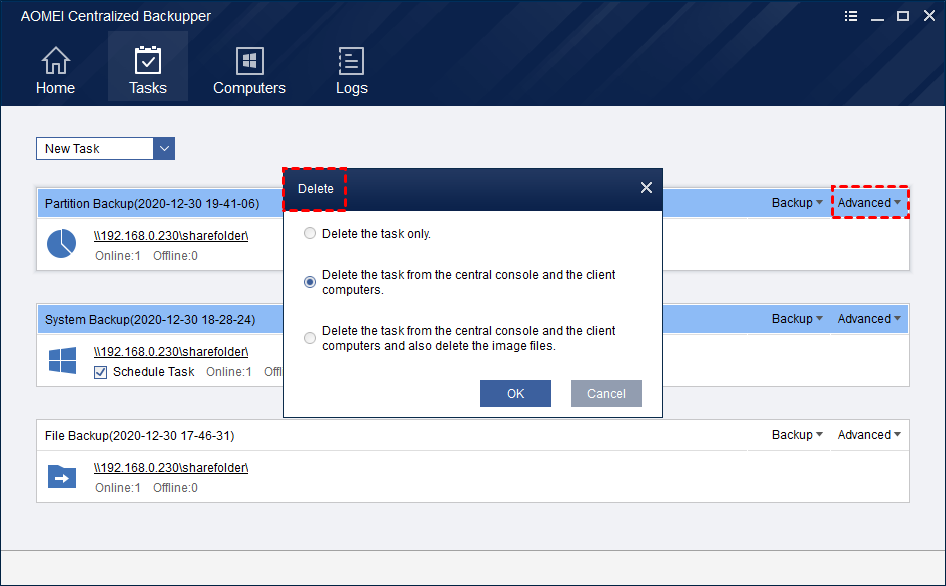Open the Home section icon
Screen dimensions: 946x586
(56, 60)
